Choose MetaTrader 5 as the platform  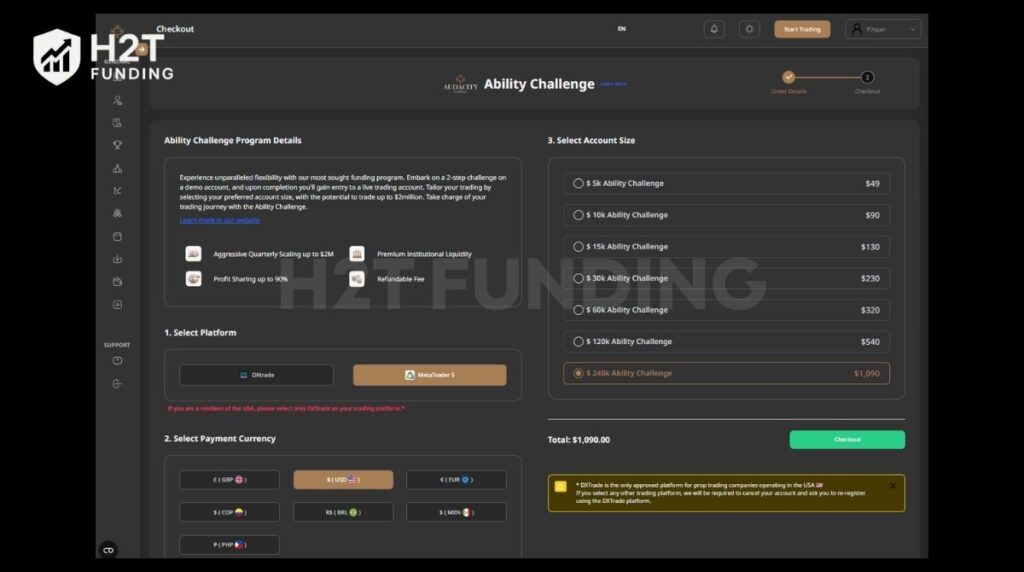[430, 375]
